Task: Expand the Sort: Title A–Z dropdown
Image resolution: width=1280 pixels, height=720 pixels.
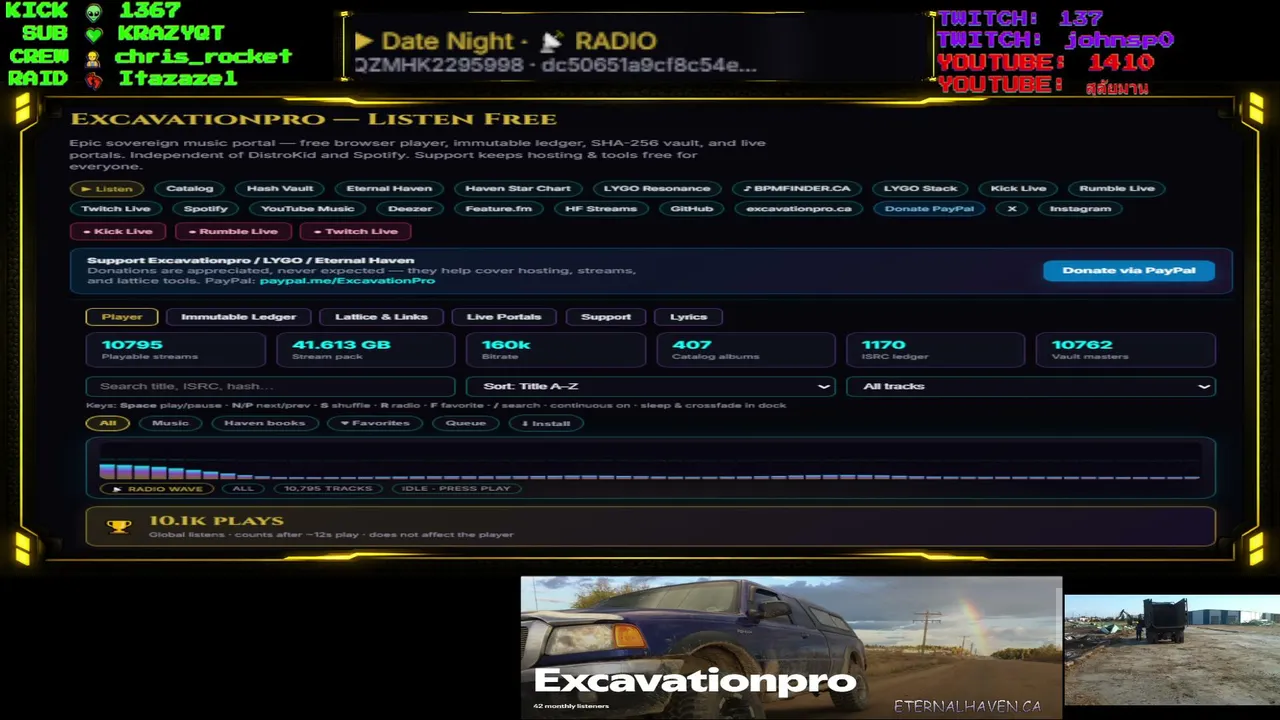Action: pyautogui.click(x=651, y=386)
